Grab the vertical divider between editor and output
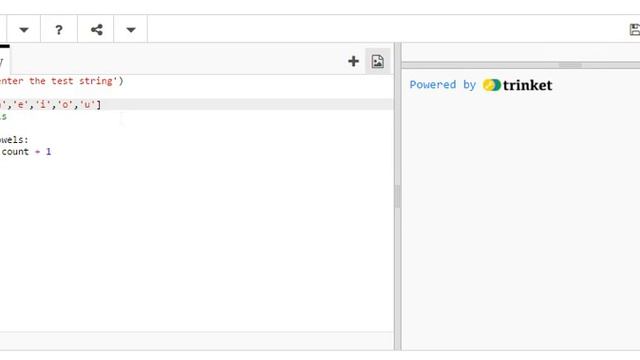640x360 pixels. [x=398, y=196]
